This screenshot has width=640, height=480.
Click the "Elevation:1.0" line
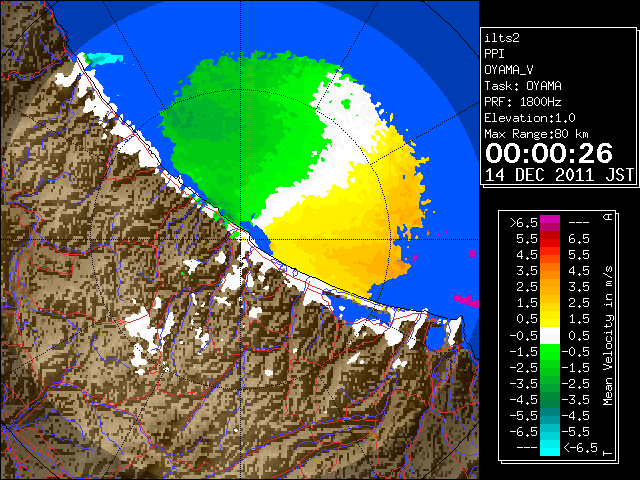[x=530, y=118]
